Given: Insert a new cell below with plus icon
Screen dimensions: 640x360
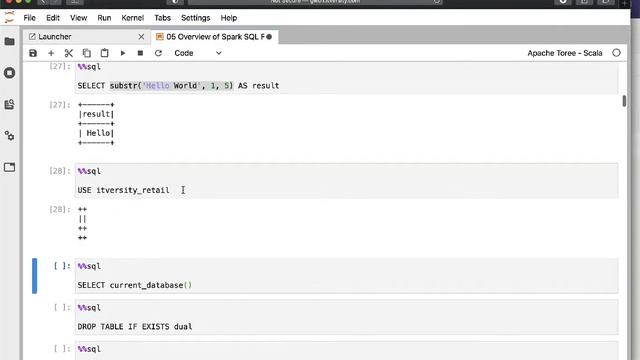Looking at the screenshot, I should [x=51, y=53].
